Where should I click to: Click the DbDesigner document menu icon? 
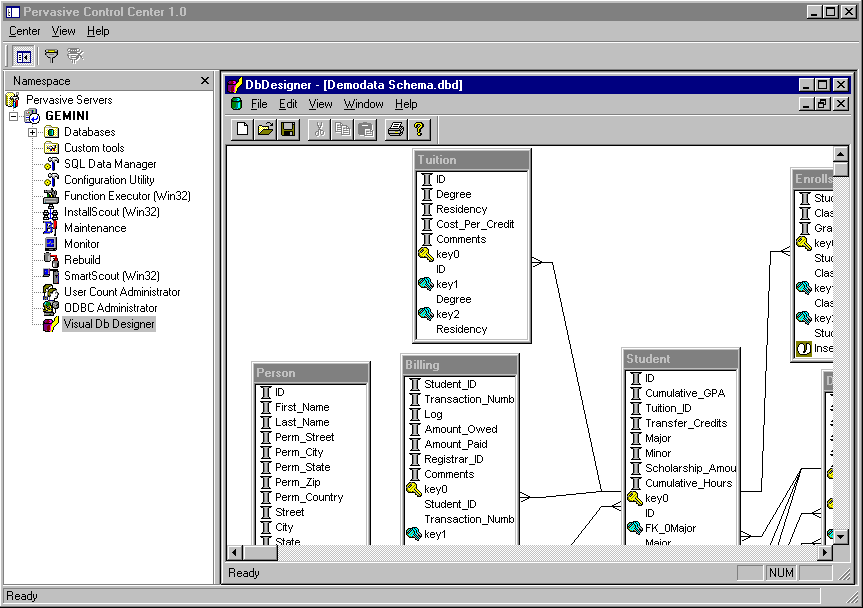(236, 103)
